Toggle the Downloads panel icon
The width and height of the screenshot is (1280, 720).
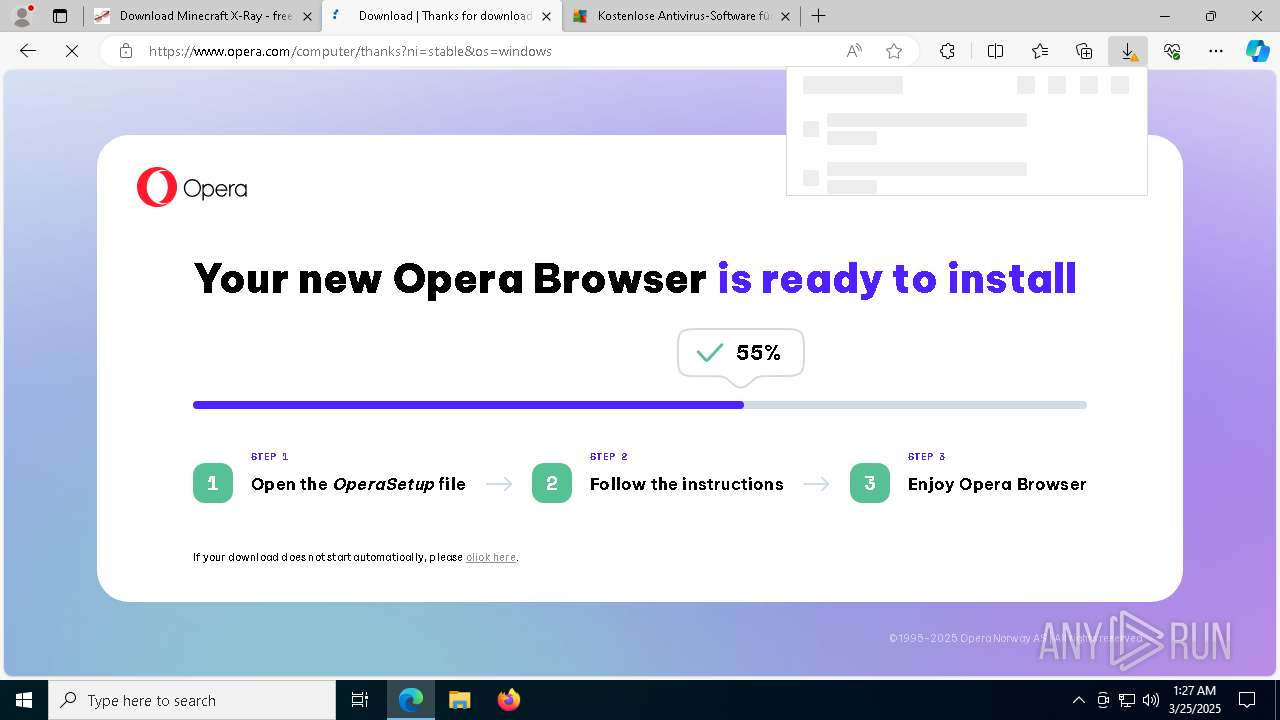point(1128,51)
